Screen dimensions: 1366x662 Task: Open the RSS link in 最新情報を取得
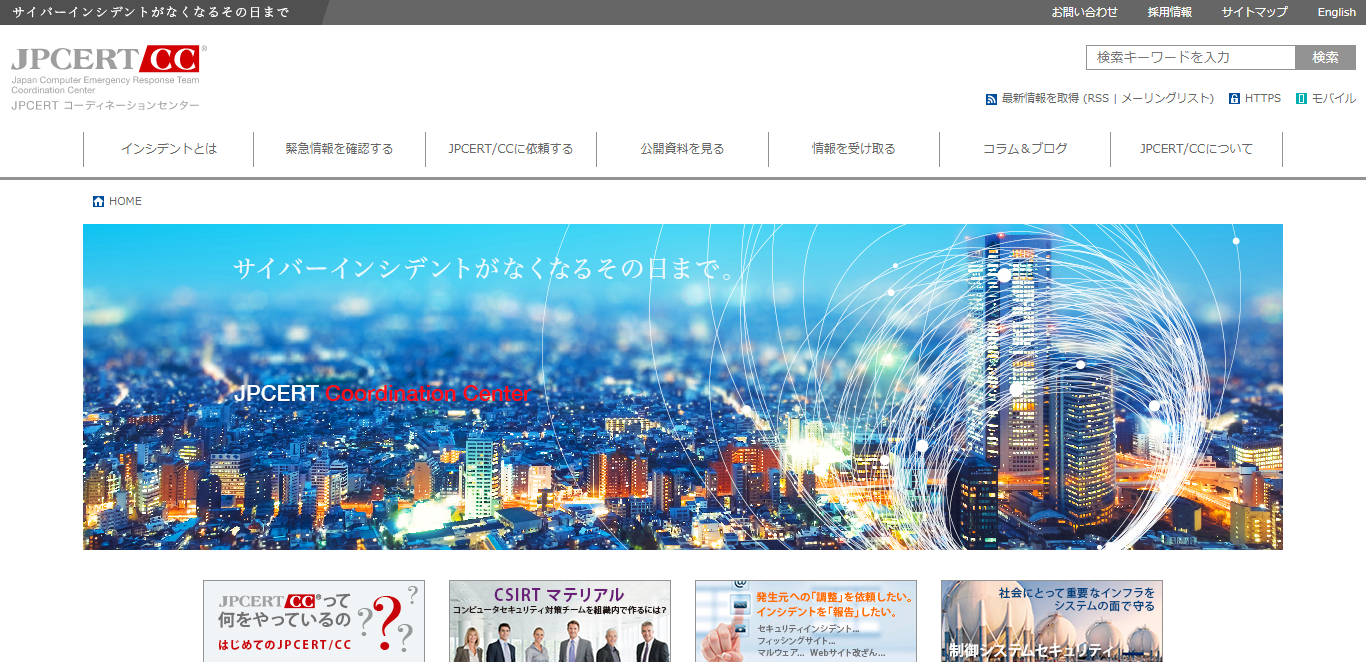coord(1098,98)
